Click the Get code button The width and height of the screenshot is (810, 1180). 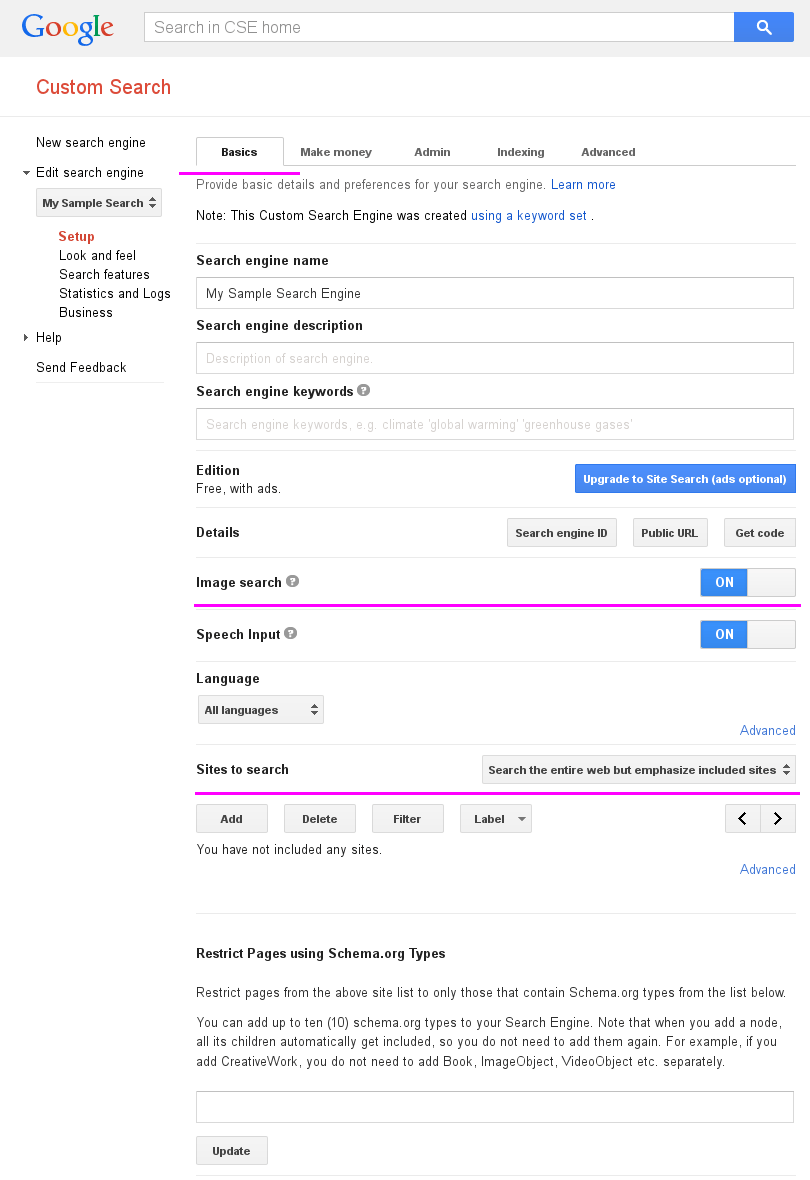tap(759, 533)
